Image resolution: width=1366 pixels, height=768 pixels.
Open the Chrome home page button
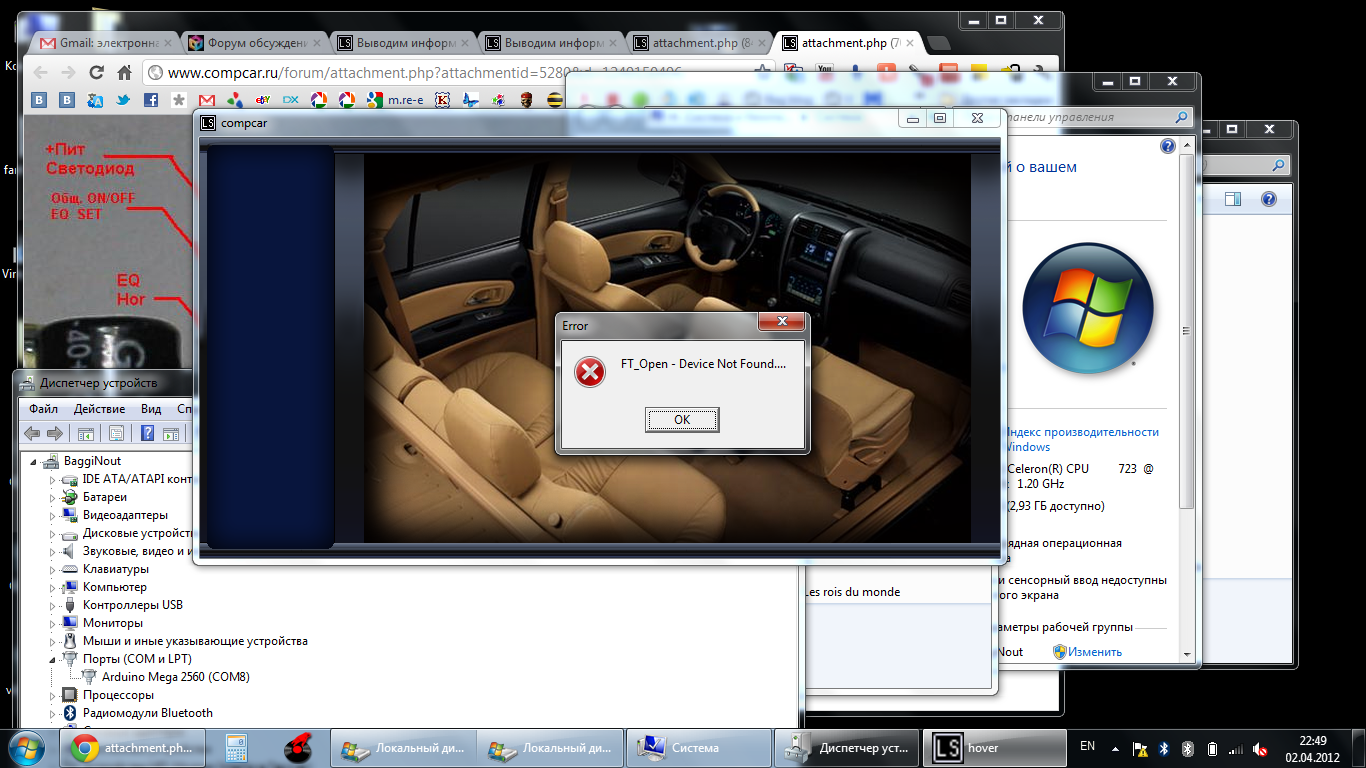coord(125,73)
